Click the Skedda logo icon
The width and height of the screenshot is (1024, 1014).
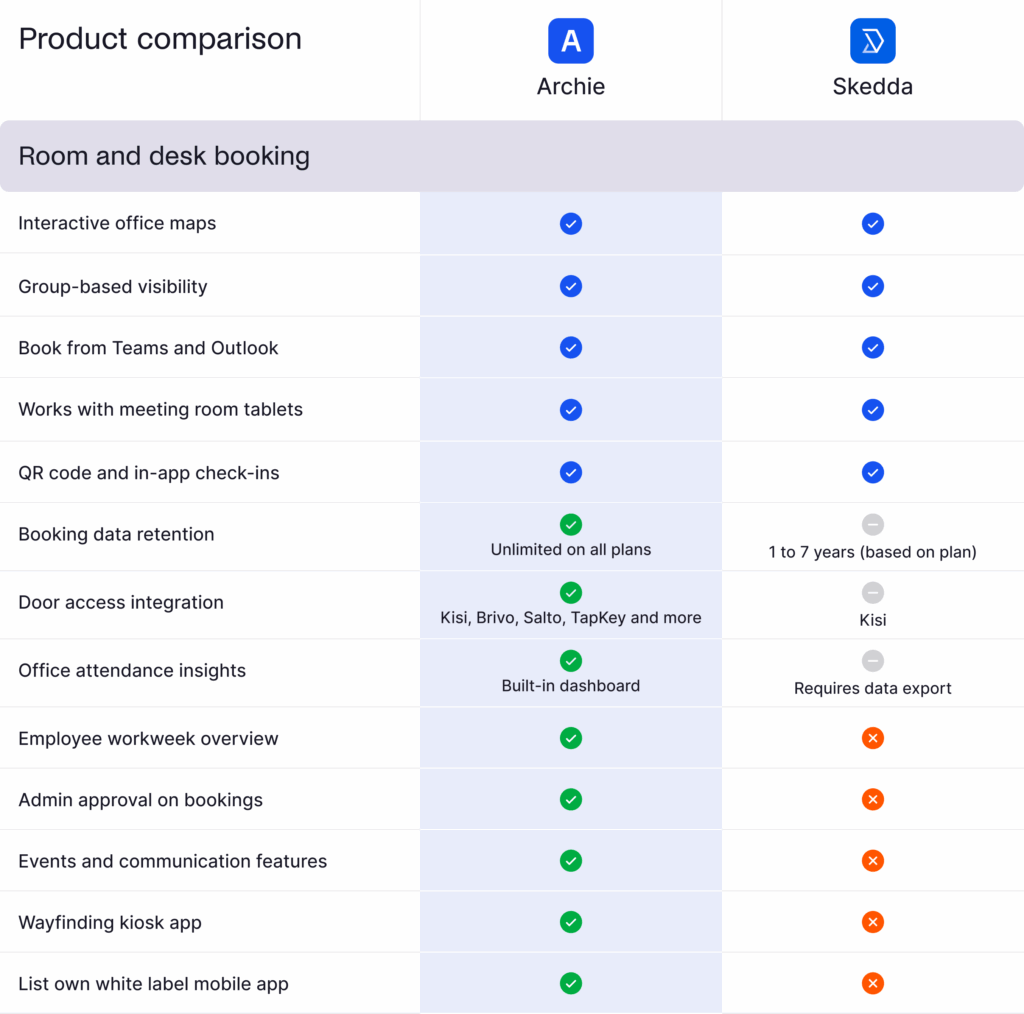pos(872,41)
